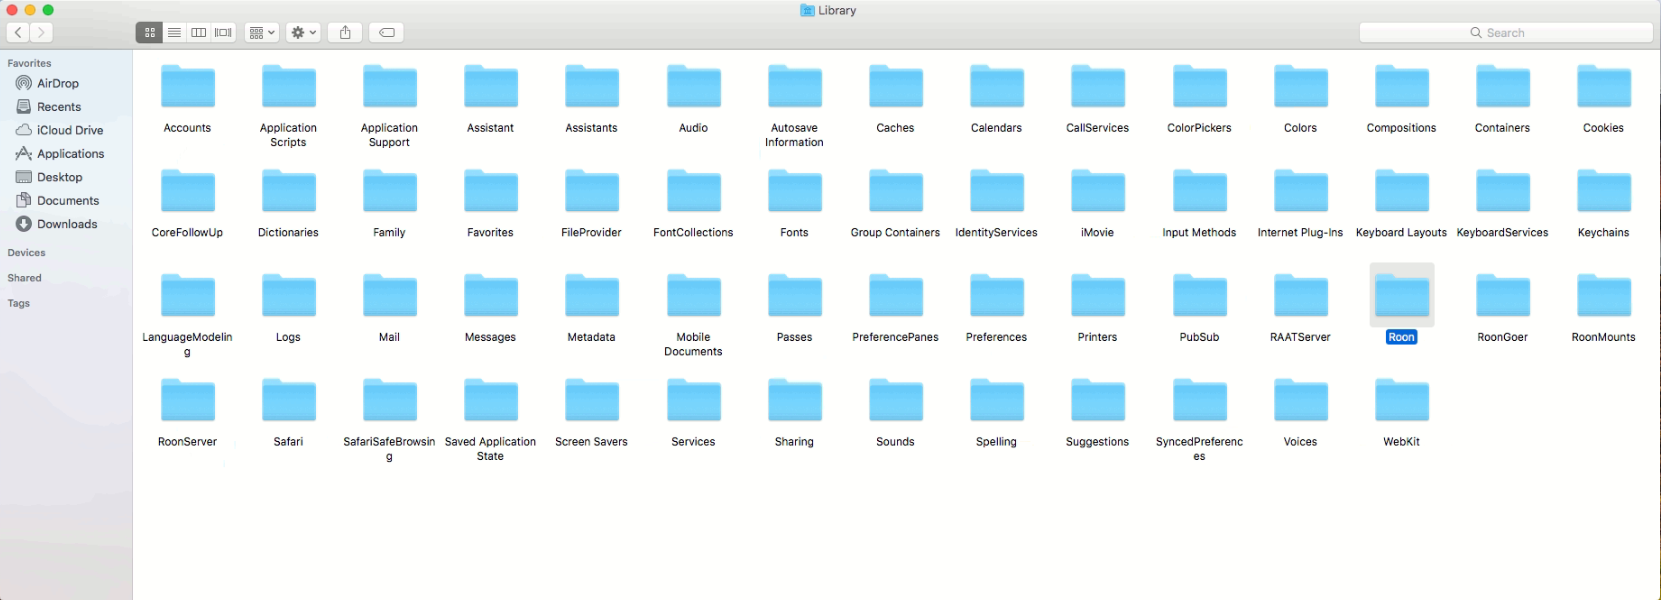Click the SyncedPreferences folder label
This screenshot has width=1661, height=600.
1200,449
